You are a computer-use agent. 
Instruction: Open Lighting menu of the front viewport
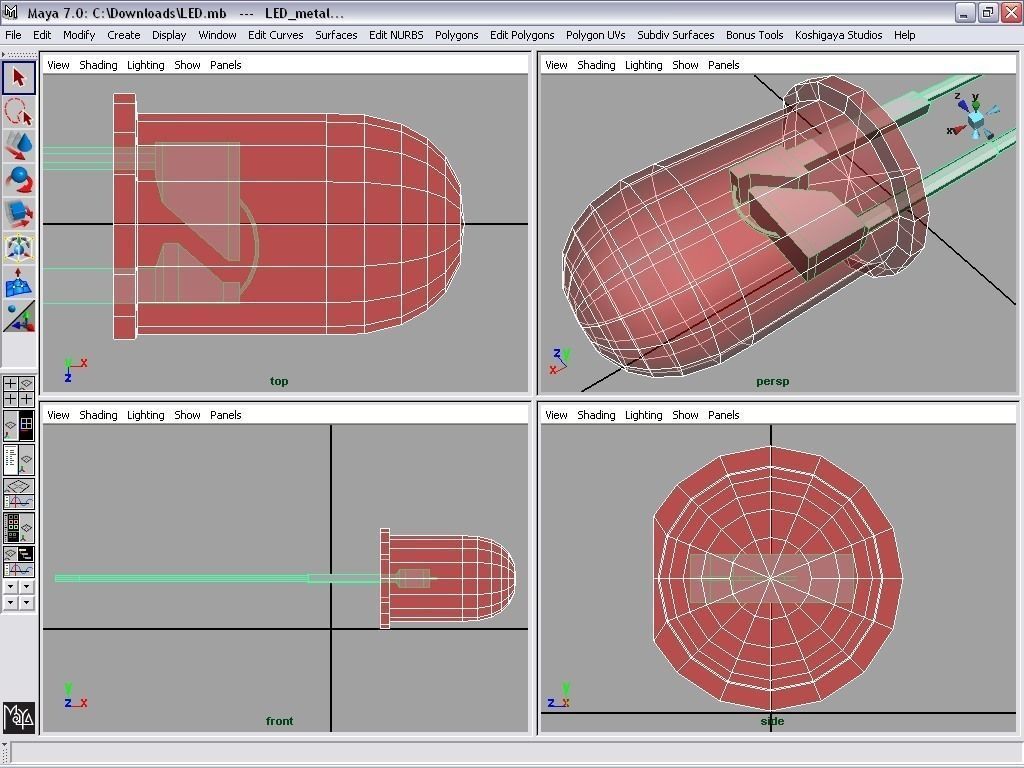[146, 415]
